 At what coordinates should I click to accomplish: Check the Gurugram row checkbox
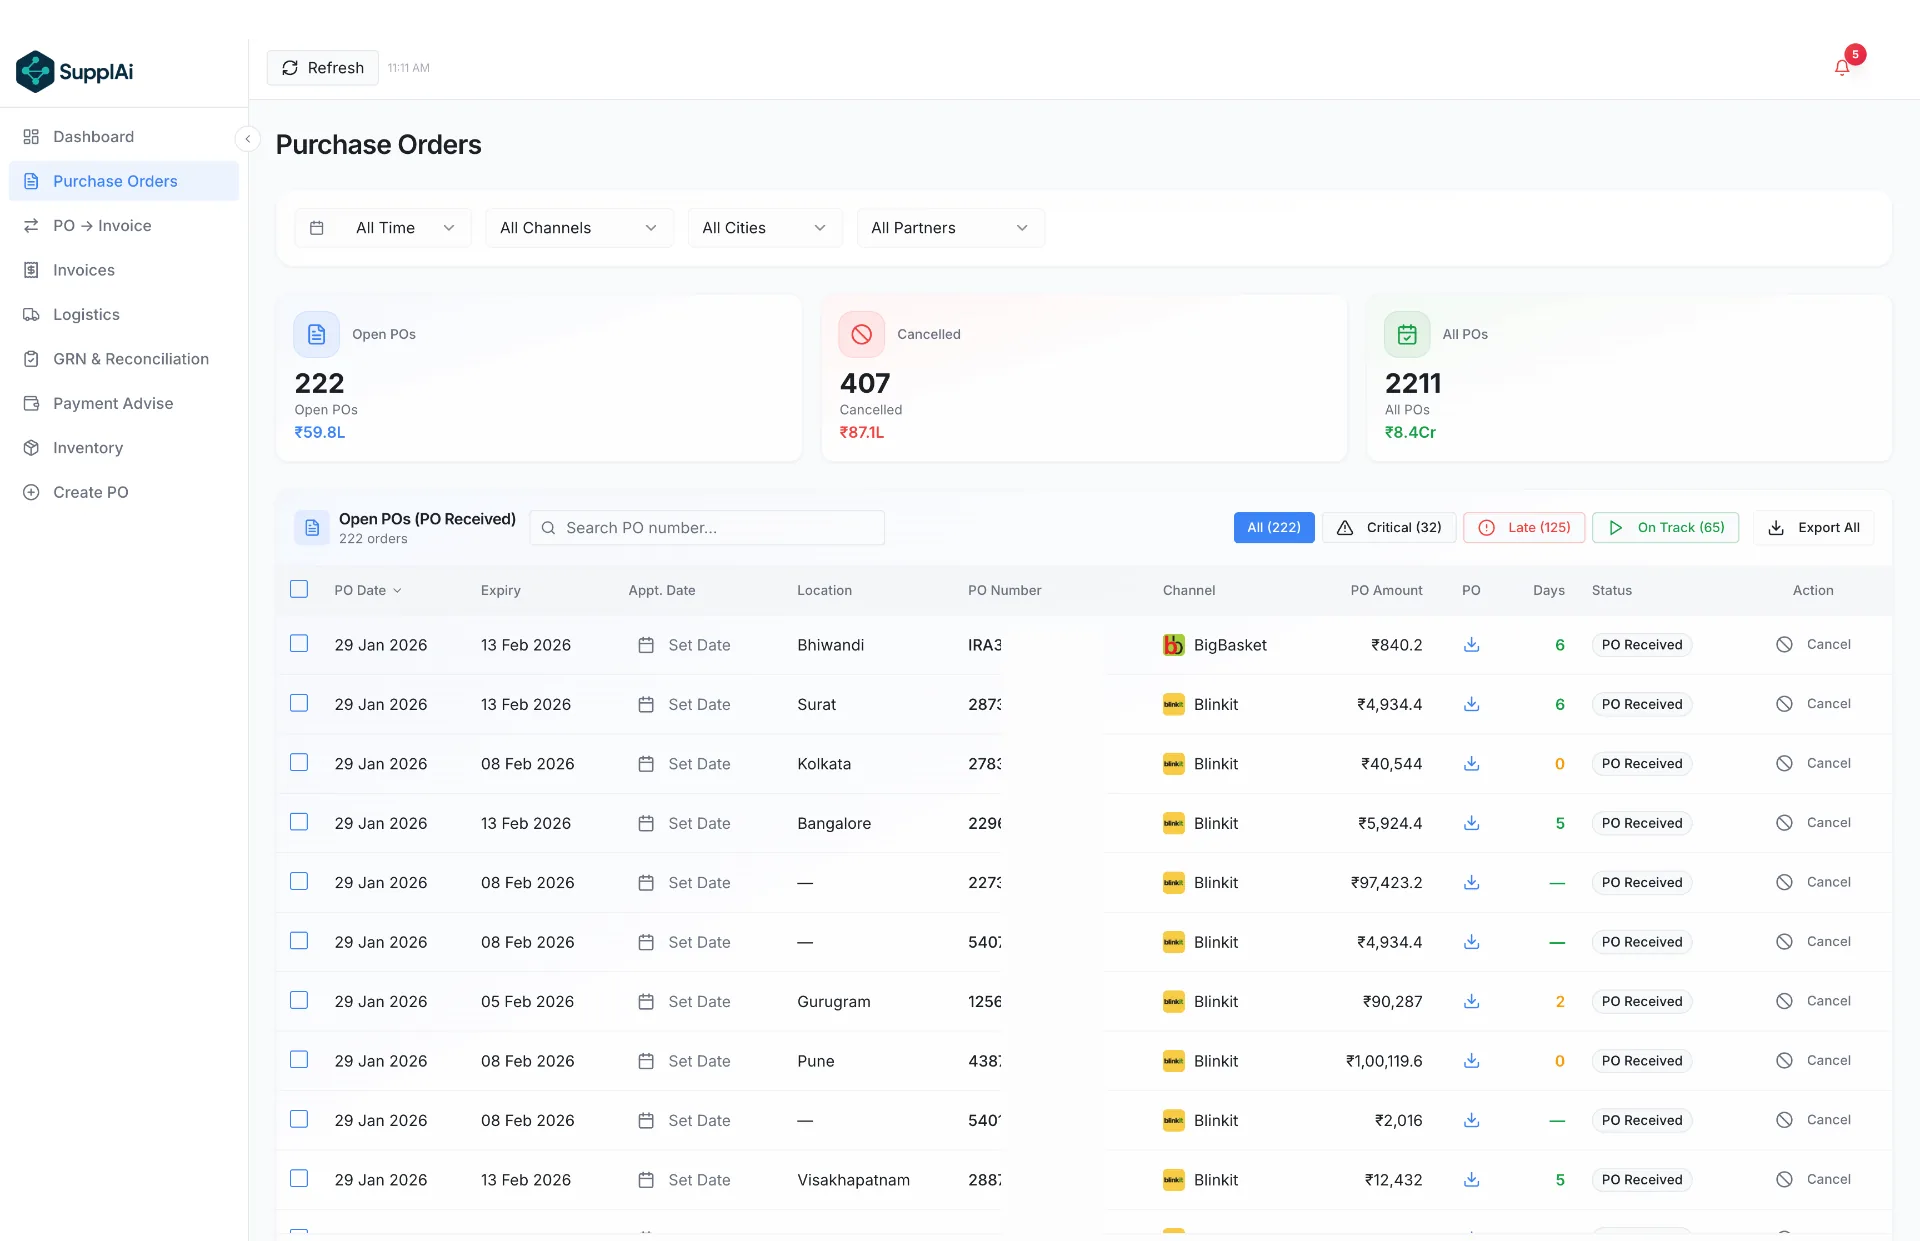pos(299,1000)
